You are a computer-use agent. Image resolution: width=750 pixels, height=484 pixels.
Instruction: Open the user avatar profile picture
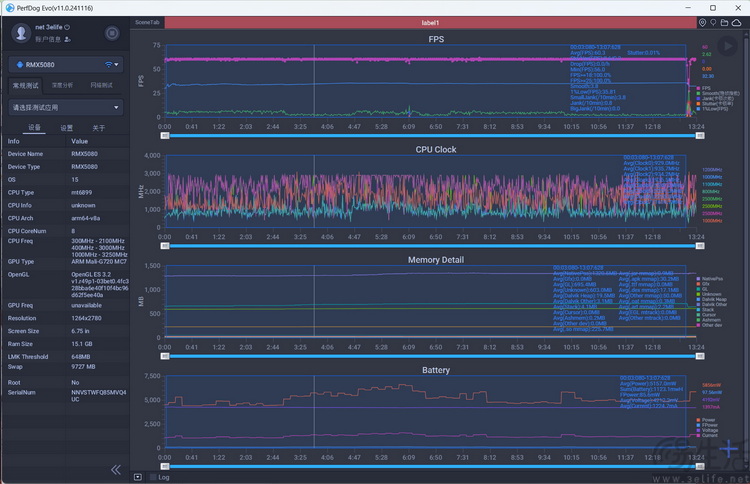(21, 33)
